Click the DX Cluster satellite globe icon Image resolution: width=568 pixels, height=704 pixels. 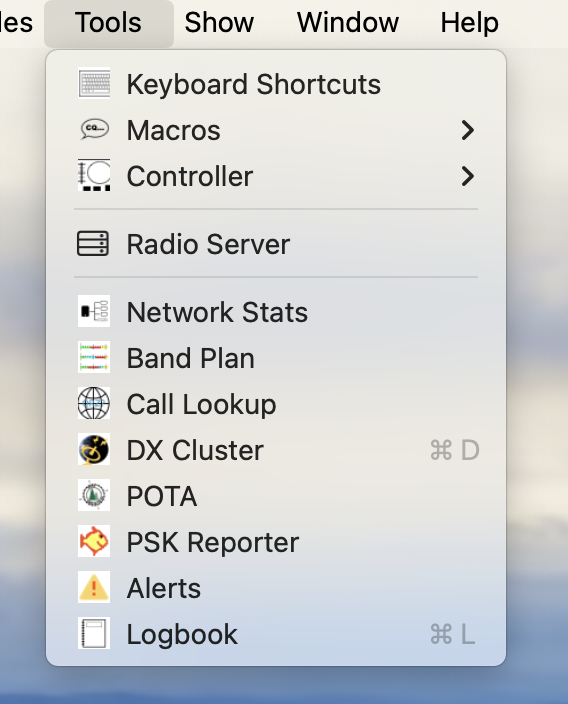click(x=94, y=449)
